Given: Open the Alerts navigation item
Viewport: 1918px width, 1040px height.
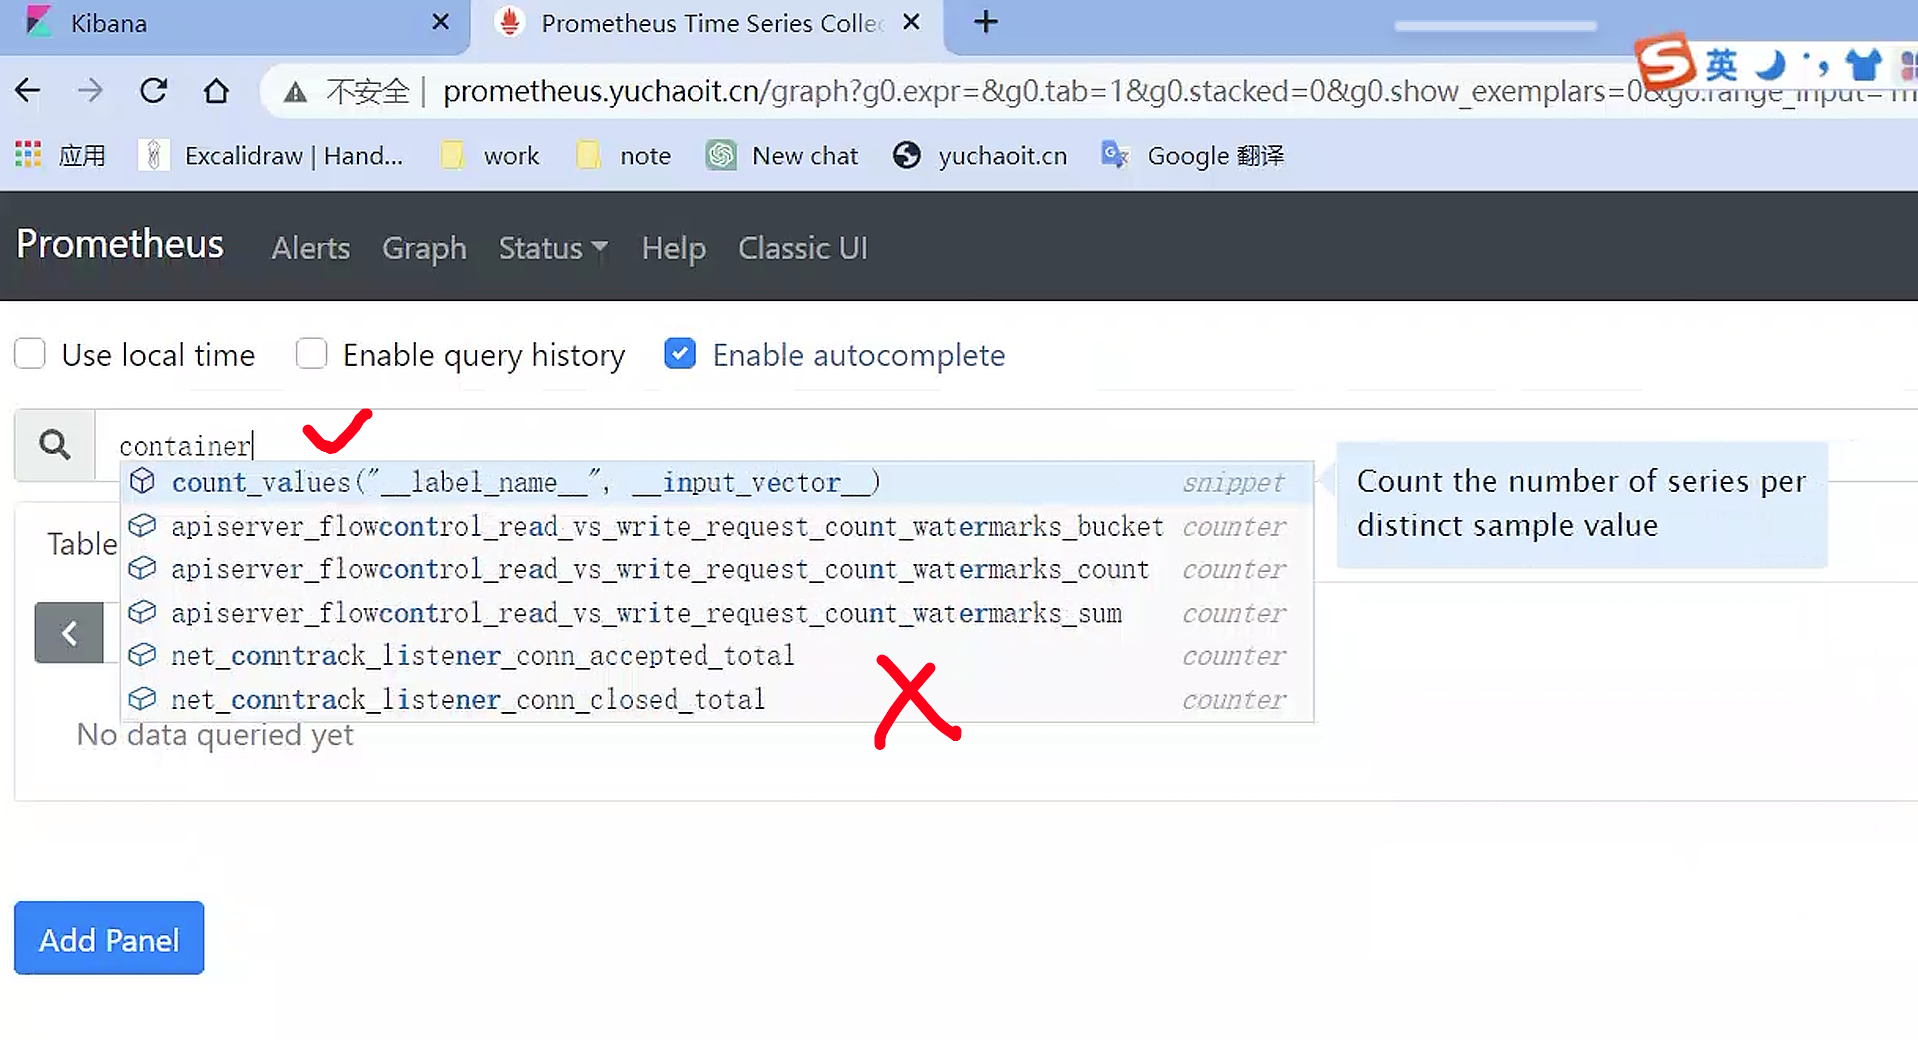Looking at the screenshot, I should pyautogui.click(x=310, y=248).
